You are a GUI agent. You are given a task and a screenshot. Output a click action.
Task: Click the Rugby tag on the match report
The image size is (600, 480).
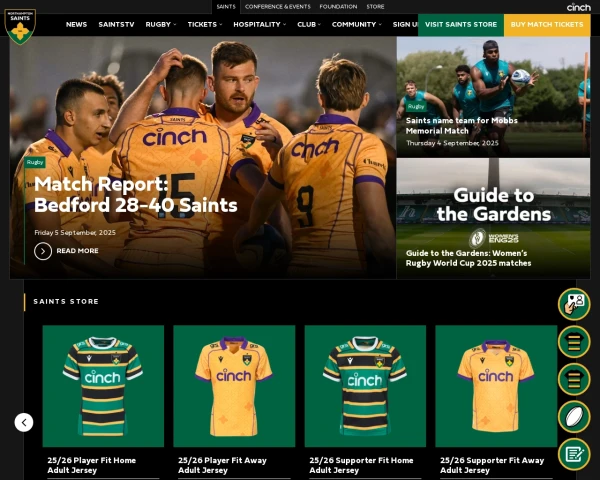point(35,162)
